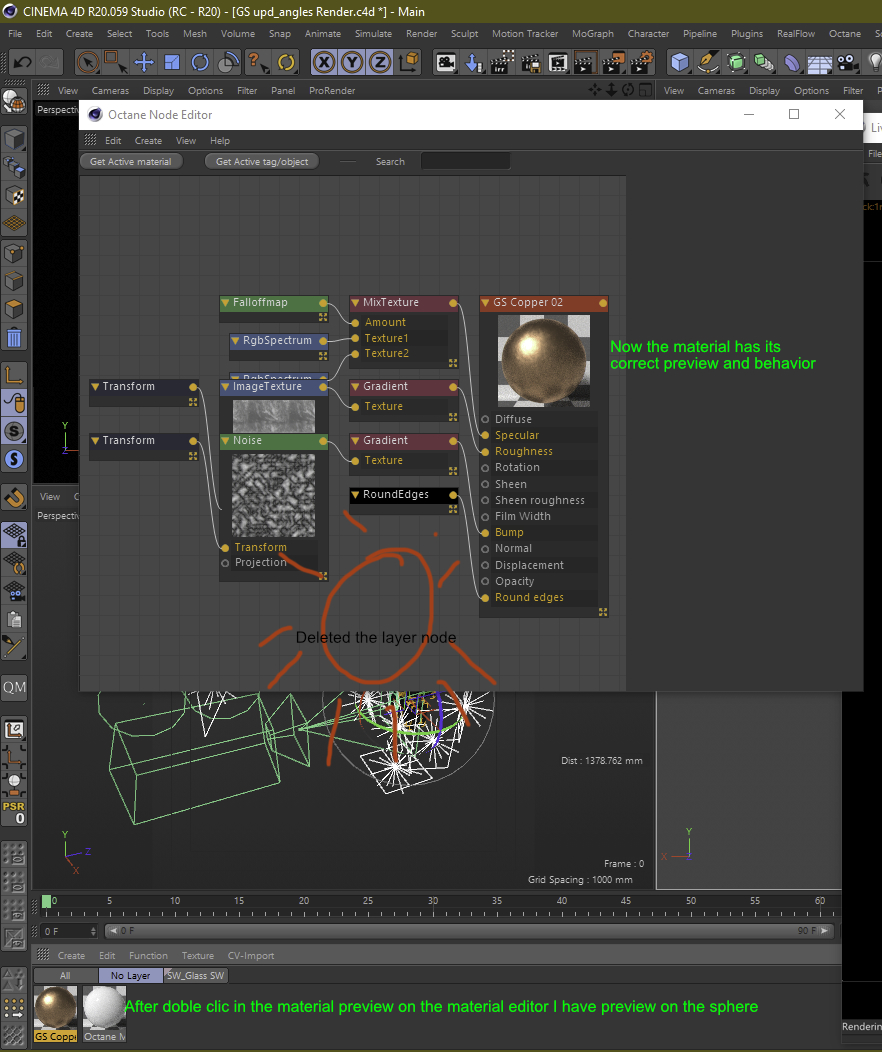Select Points mode in left toolbar
This screenshot has width=882, height=1052.
pyautogui.click(x=14, y=253)
